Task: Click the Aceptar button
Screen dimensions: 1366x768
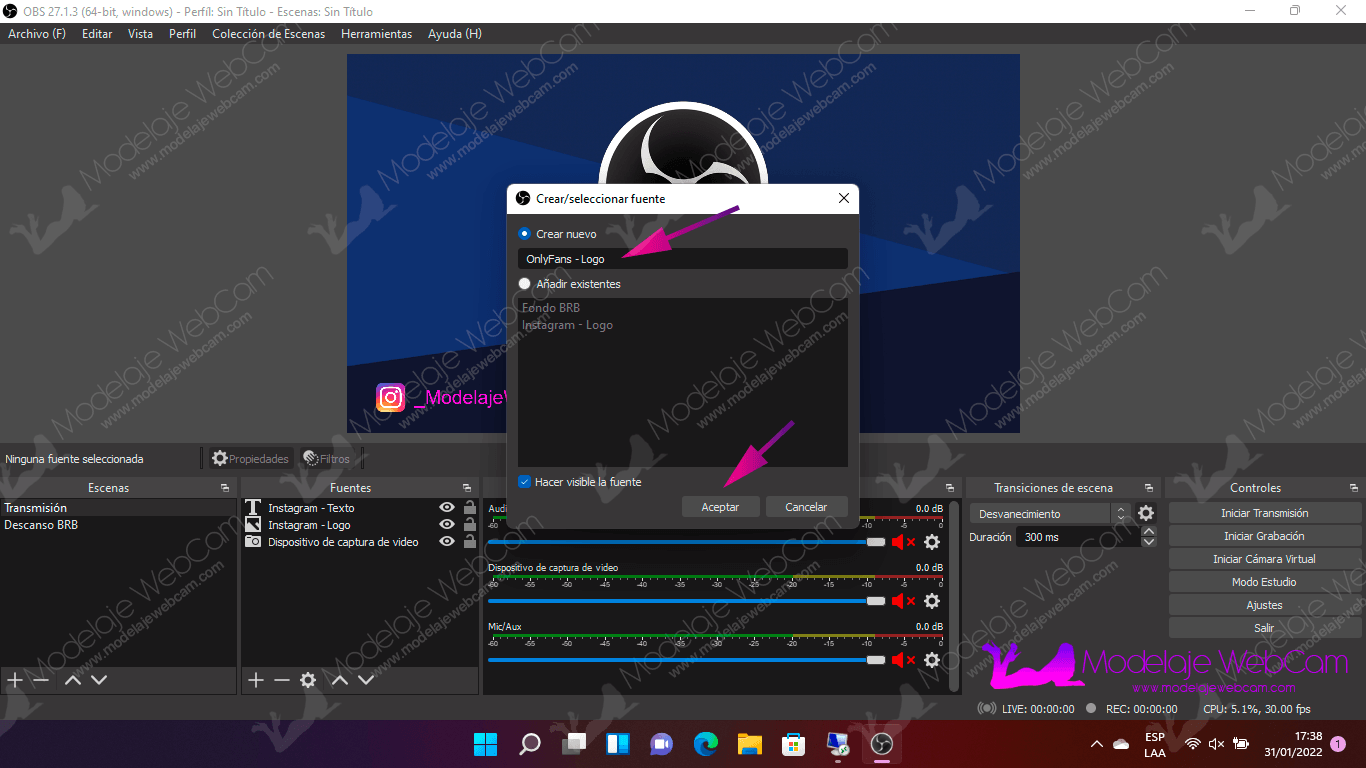Action: click(720, 507)
